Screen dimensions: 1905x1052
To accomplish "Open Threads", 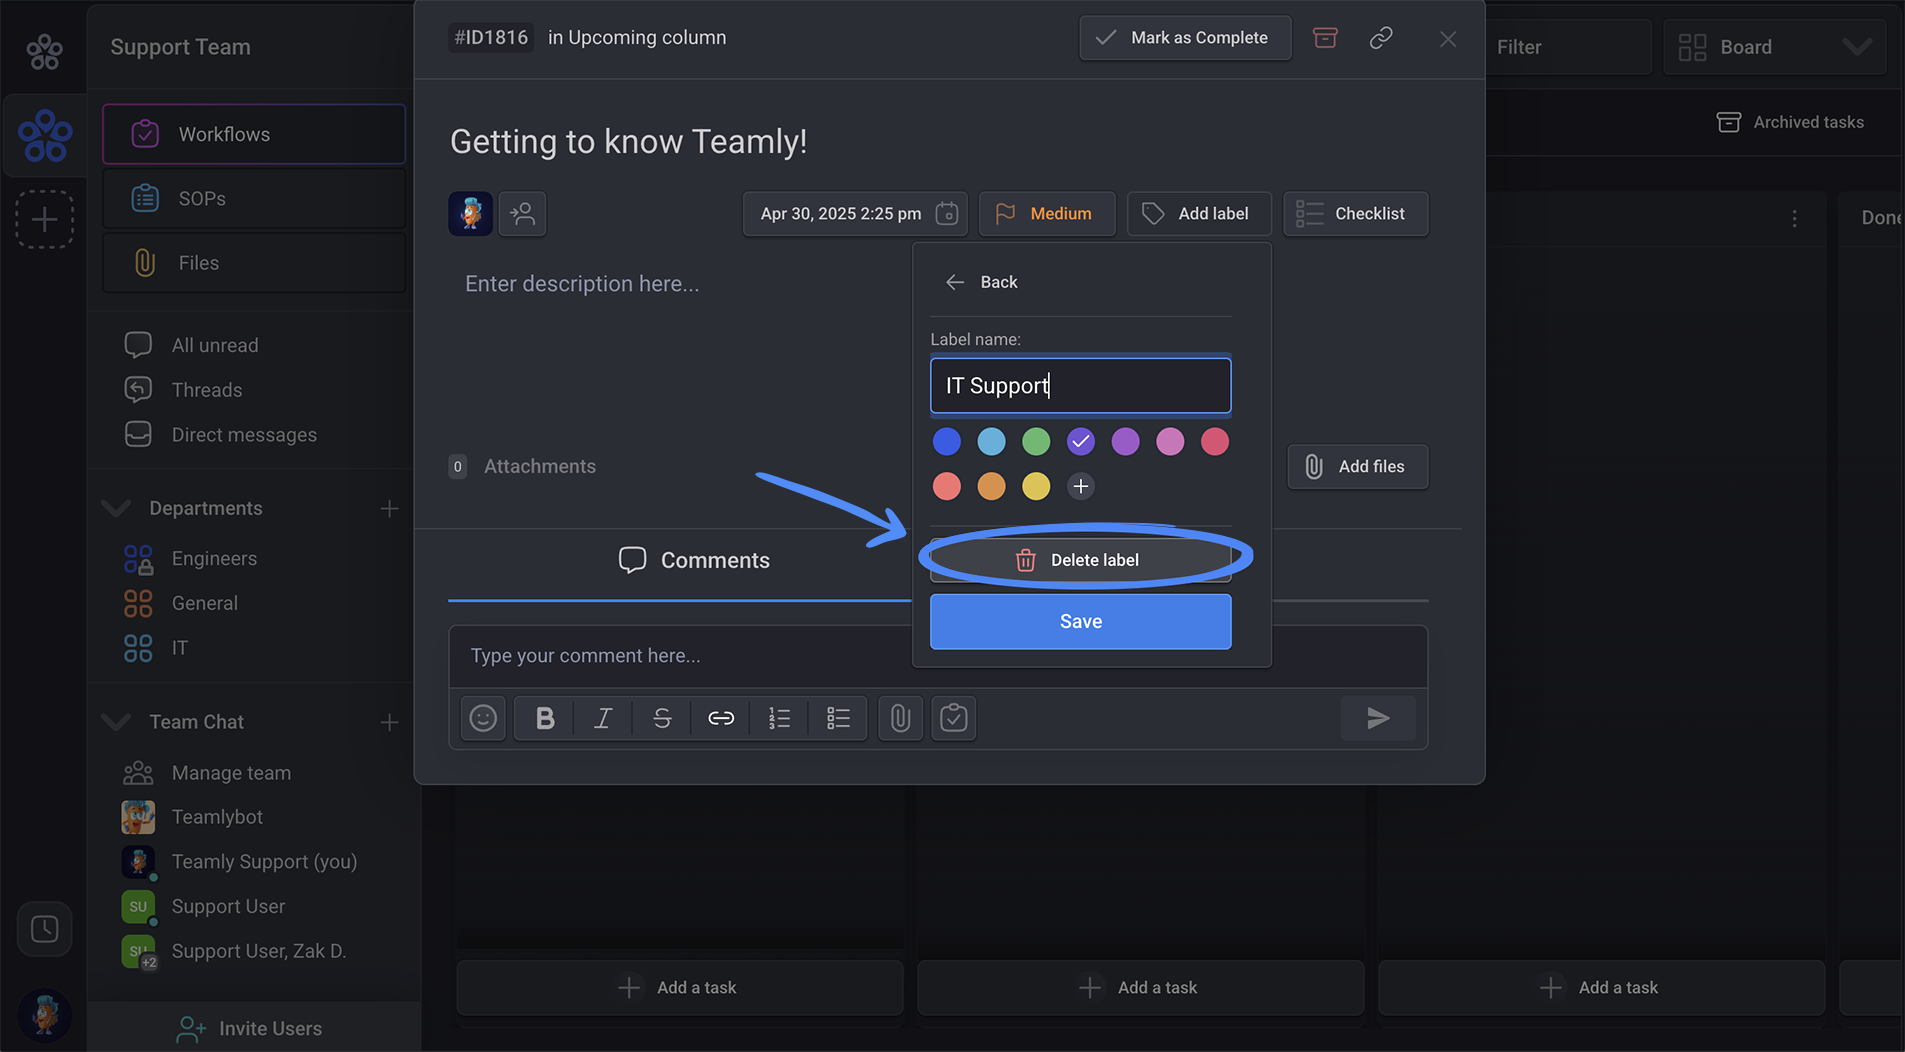I will point(207,390).
